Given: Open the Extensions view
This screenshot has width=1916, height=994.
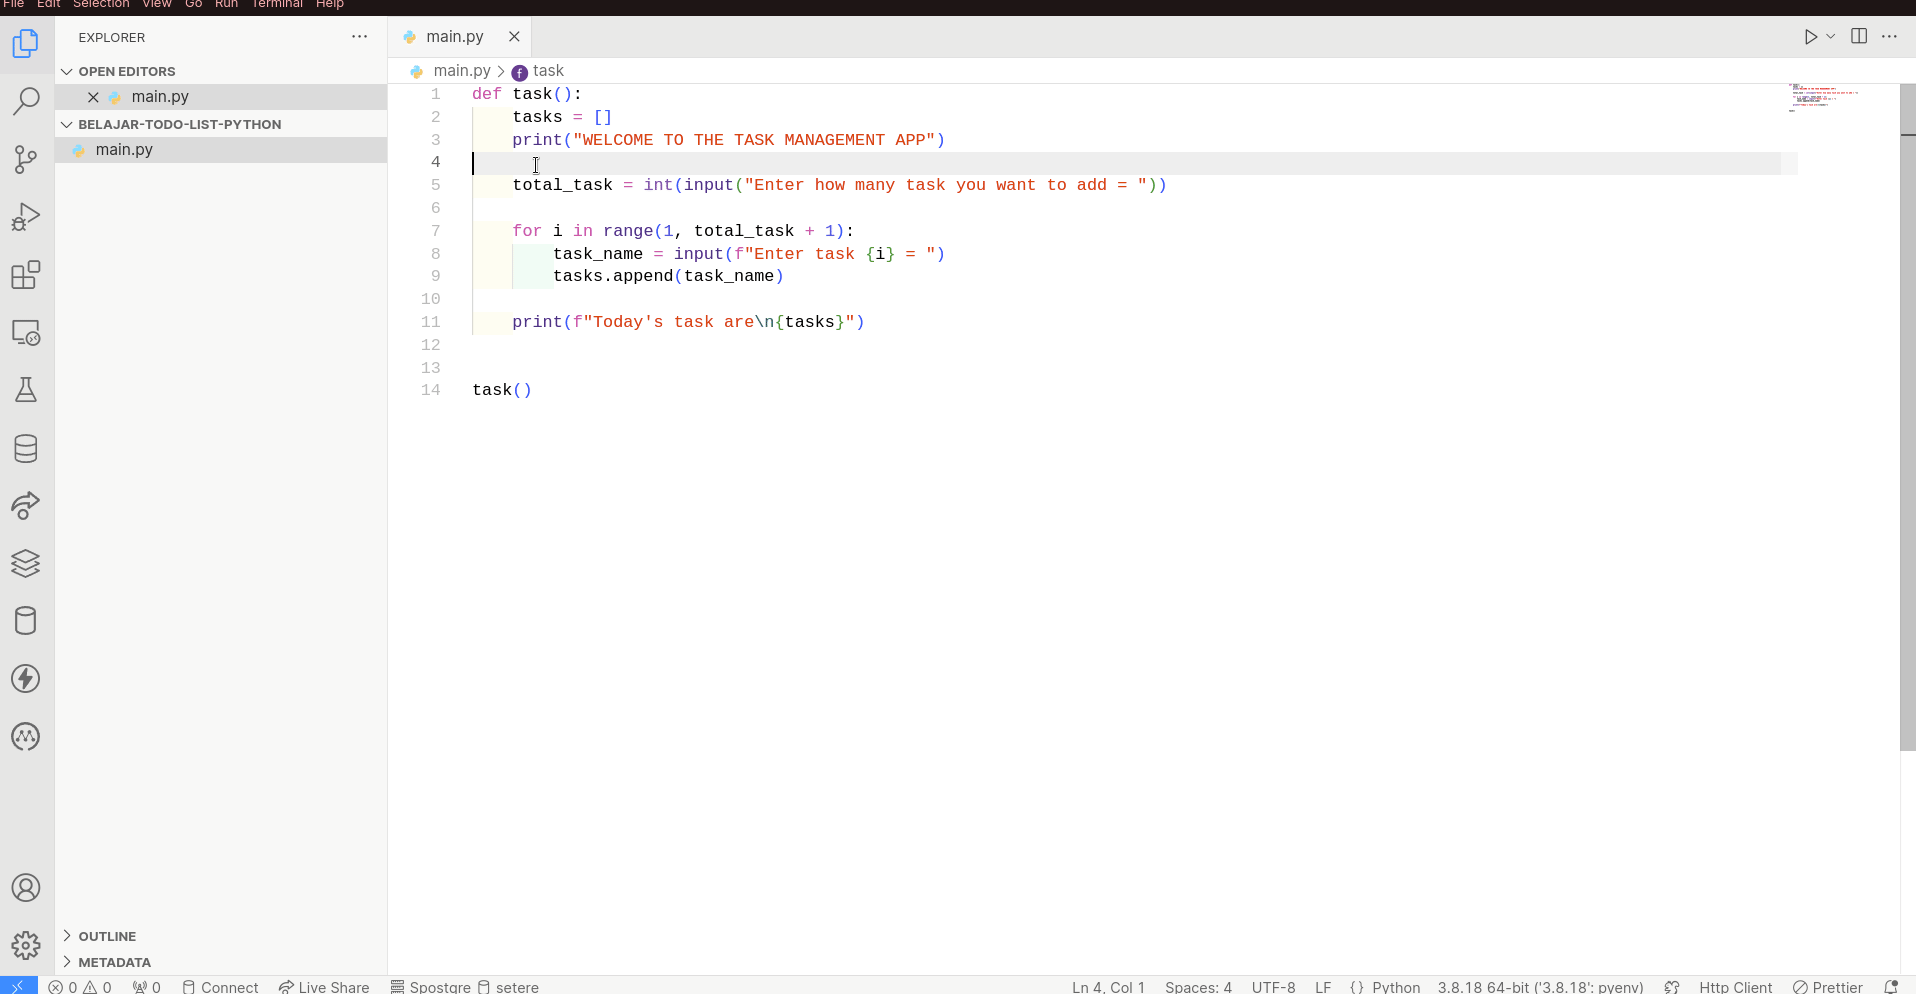Looking at the screenshot, I should coord(26,275).
